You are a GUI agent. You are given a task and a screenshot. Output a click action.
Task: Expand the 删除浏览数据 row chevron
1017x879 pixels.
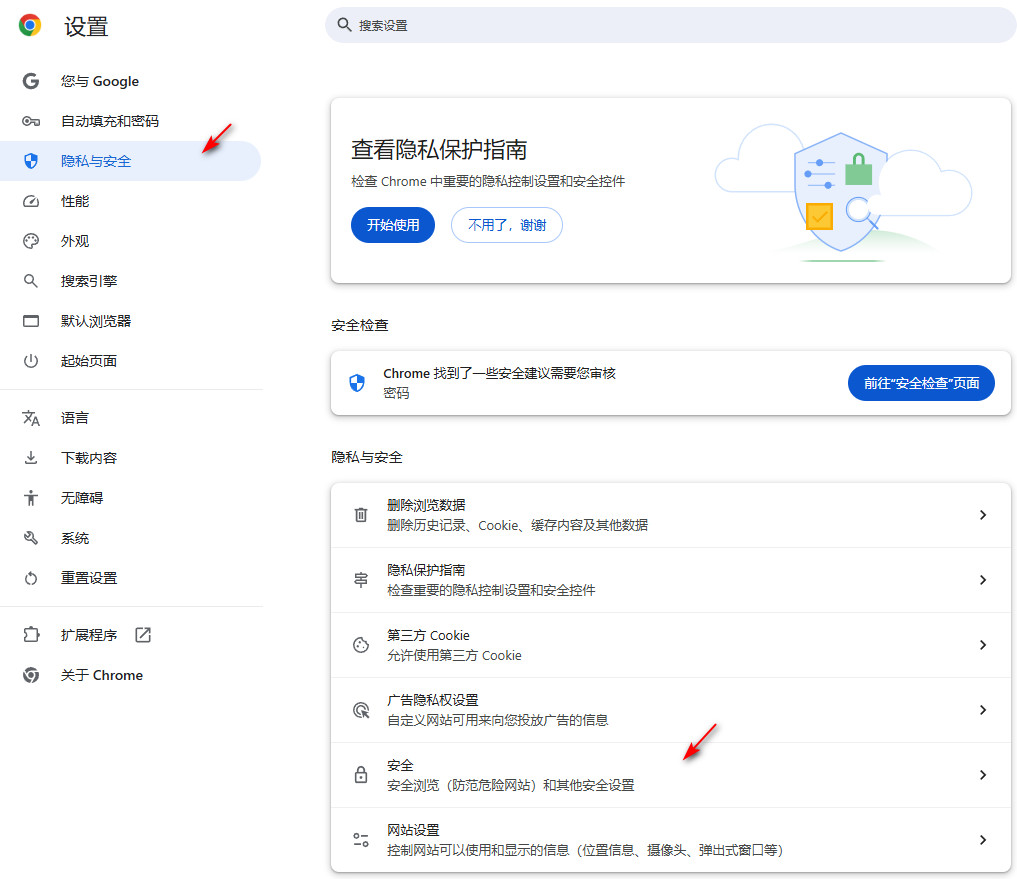(x=983, y=514)
